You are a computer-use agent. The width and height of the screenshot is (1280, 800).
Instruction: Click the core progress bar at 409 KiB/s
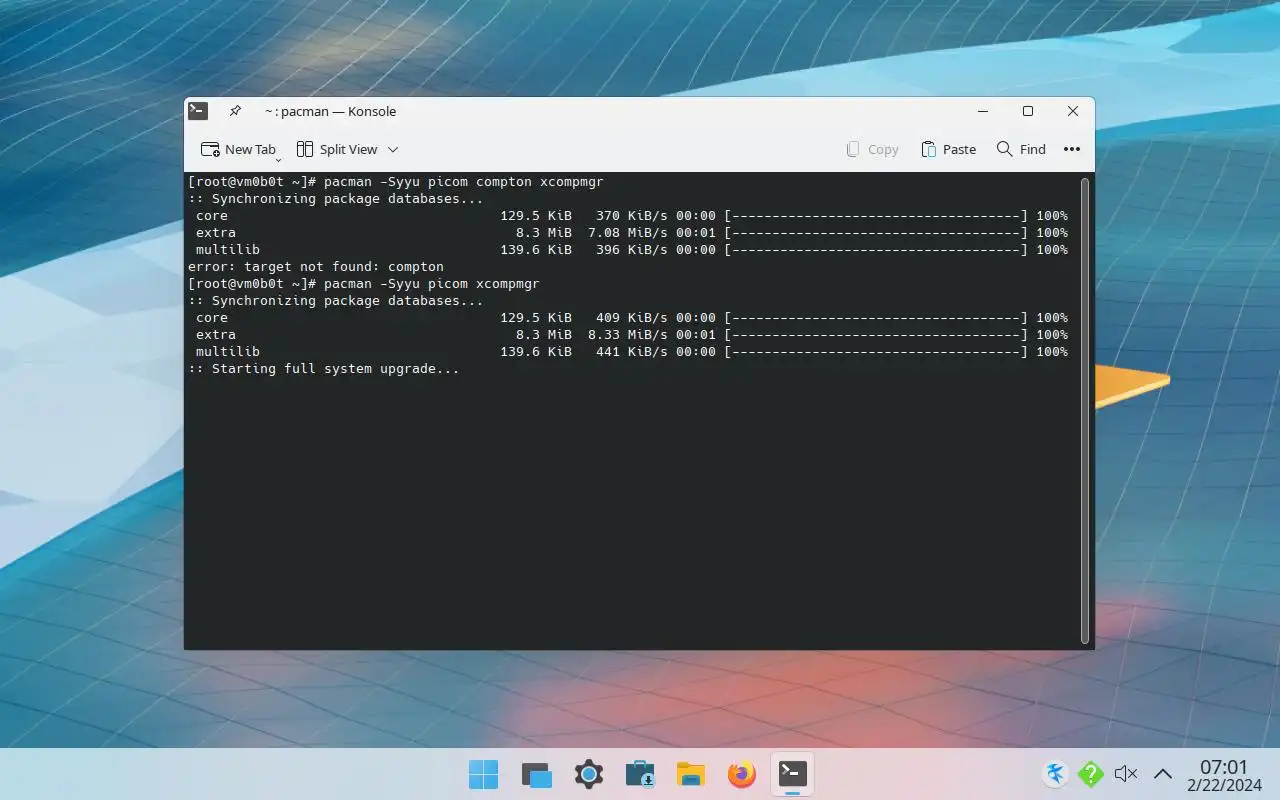(x=876, y=318)
